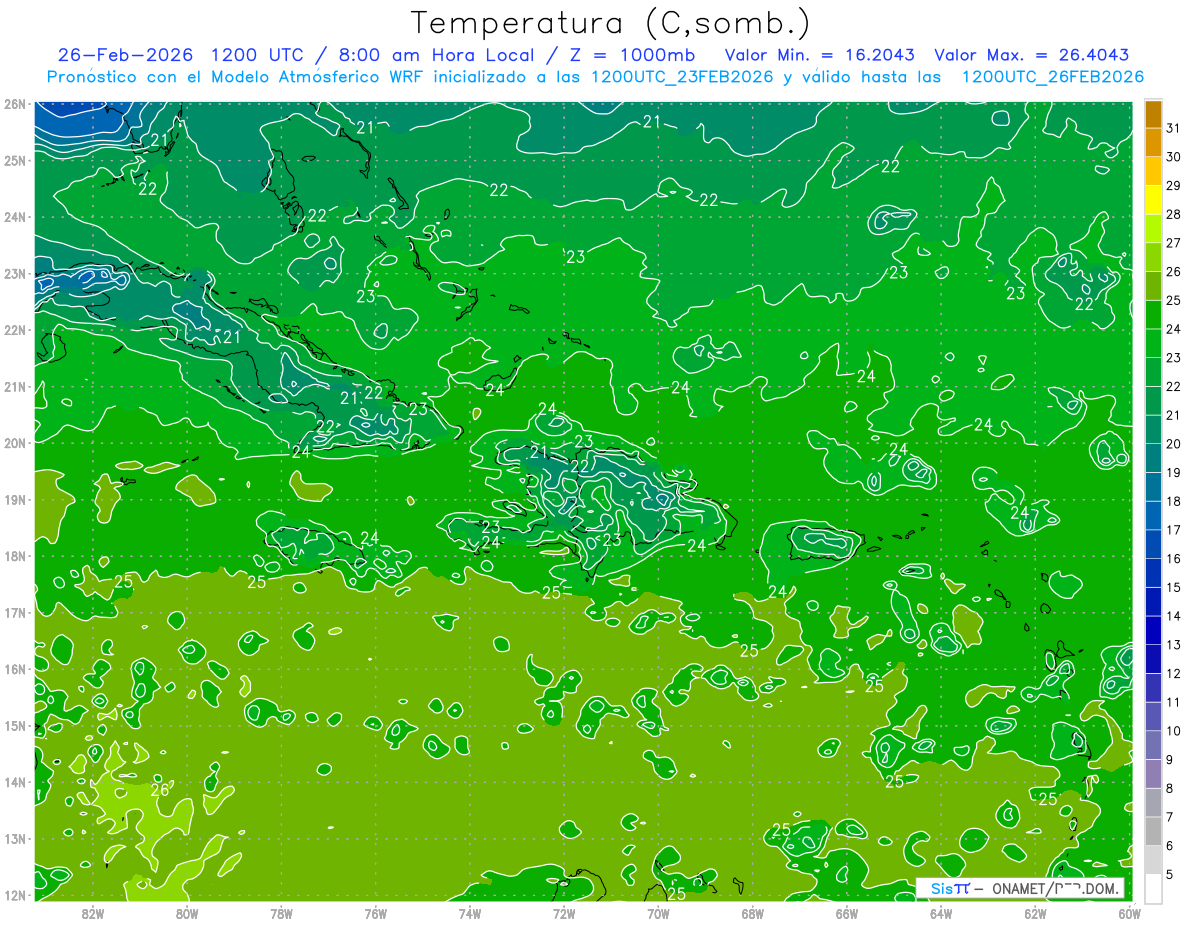Click the "Valor Max. = 26.4043" text
This screenshot has height=927, width=1200.
[1031, 55]
